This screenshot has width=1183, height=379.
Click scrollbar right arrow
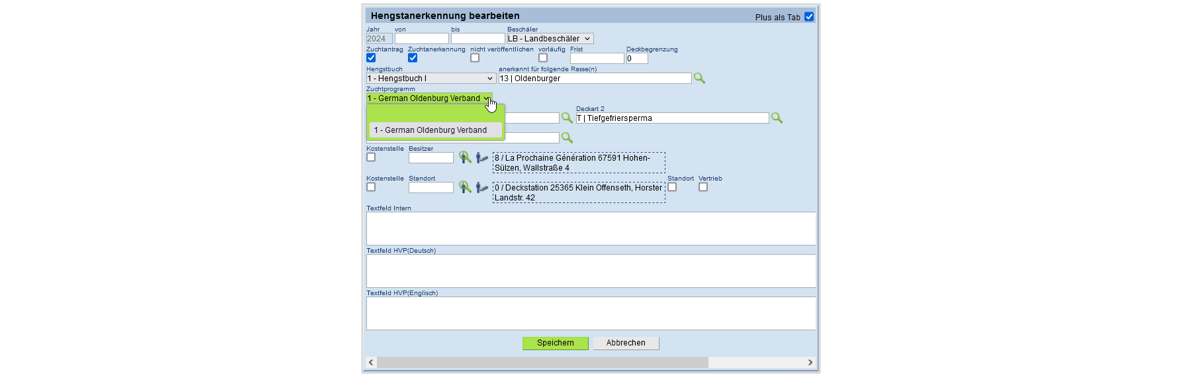pyautogui.click(x=810, y=363)
